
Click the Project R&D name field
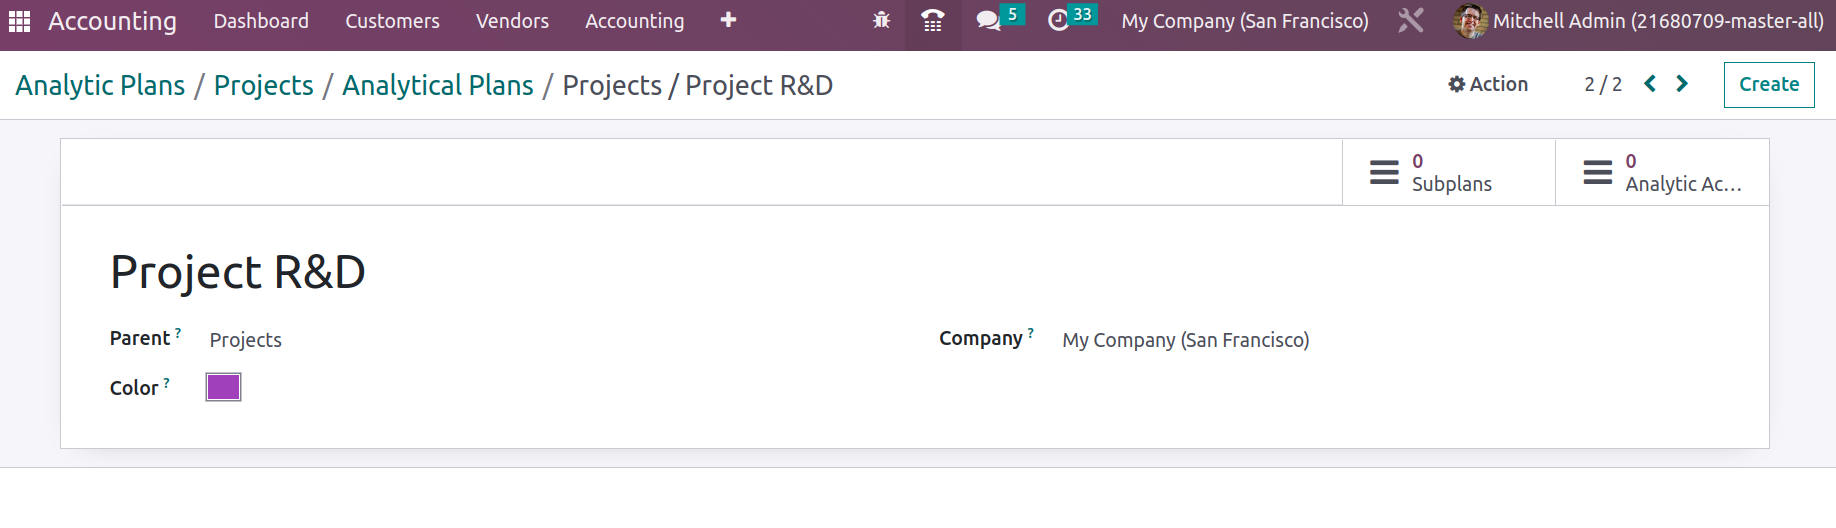coord(238,272)
